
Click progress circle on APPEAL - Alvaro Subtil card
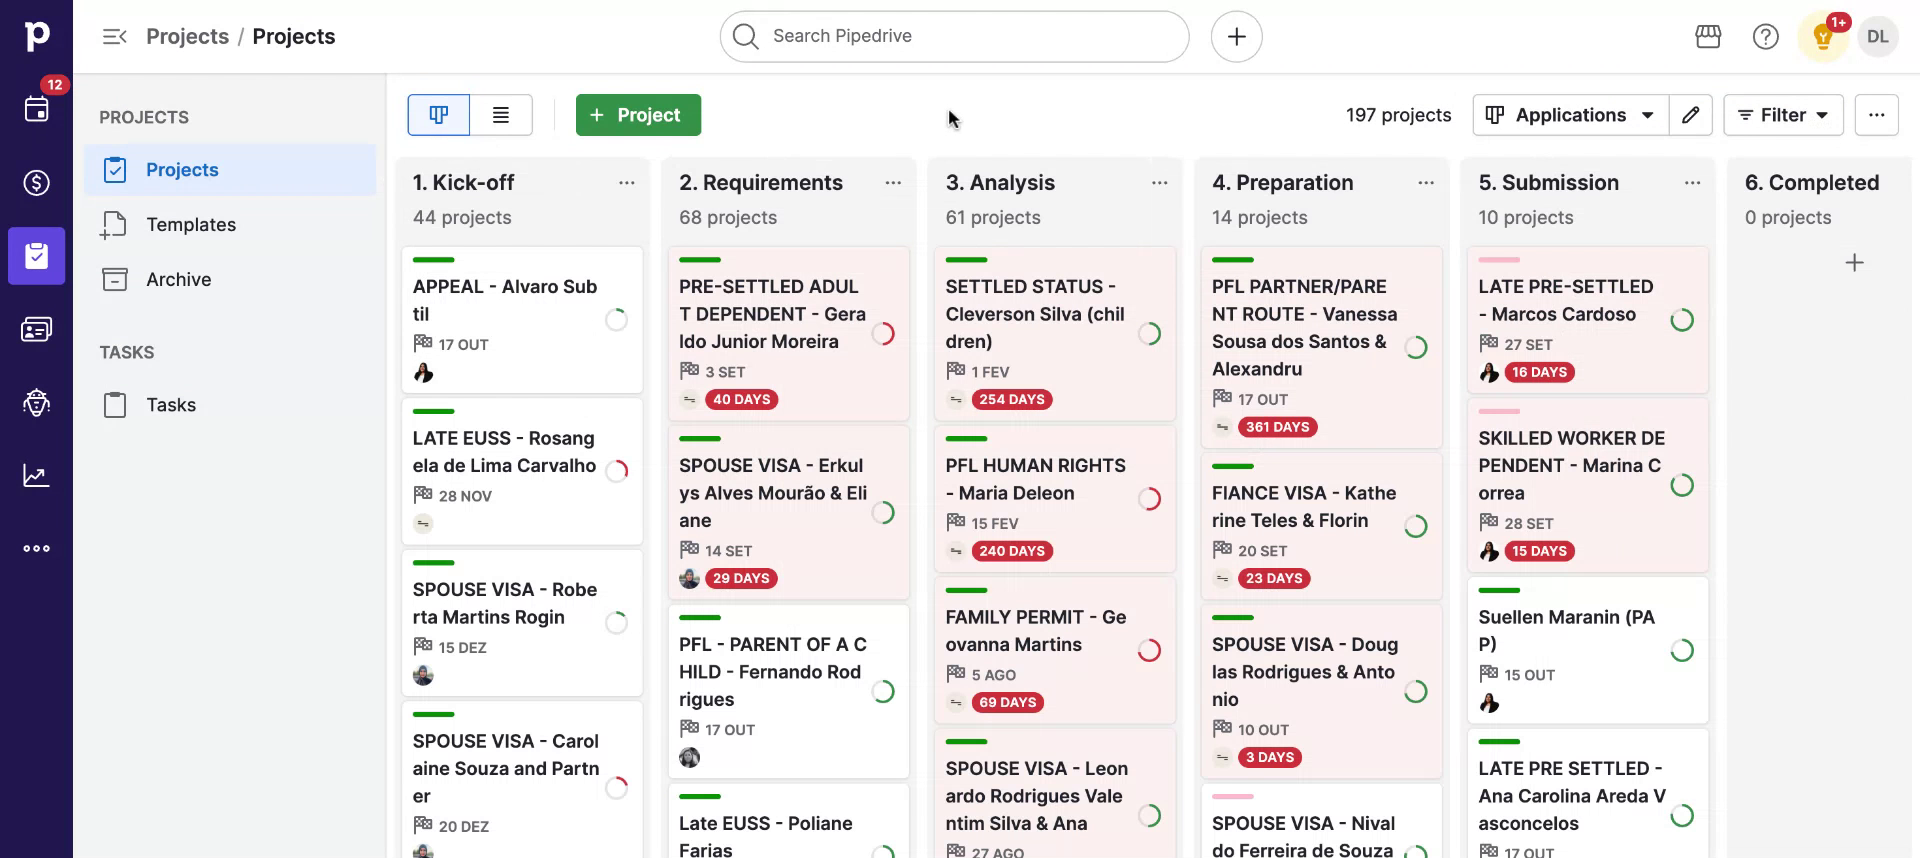coord(616,319)
